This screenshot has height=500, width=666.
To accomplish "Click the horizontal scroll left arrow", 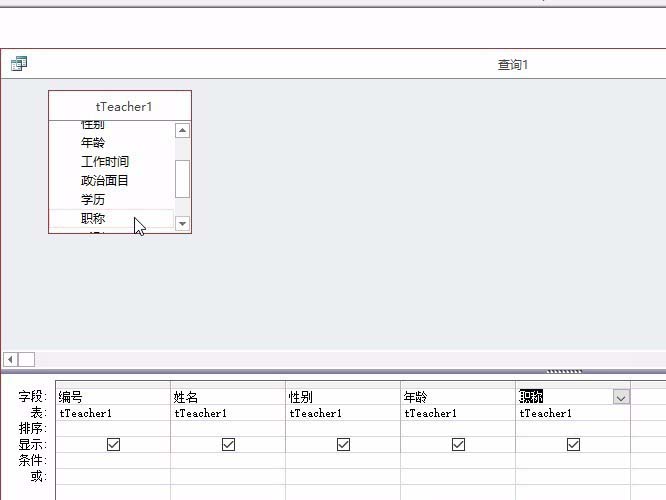I will tap(10, 360).
